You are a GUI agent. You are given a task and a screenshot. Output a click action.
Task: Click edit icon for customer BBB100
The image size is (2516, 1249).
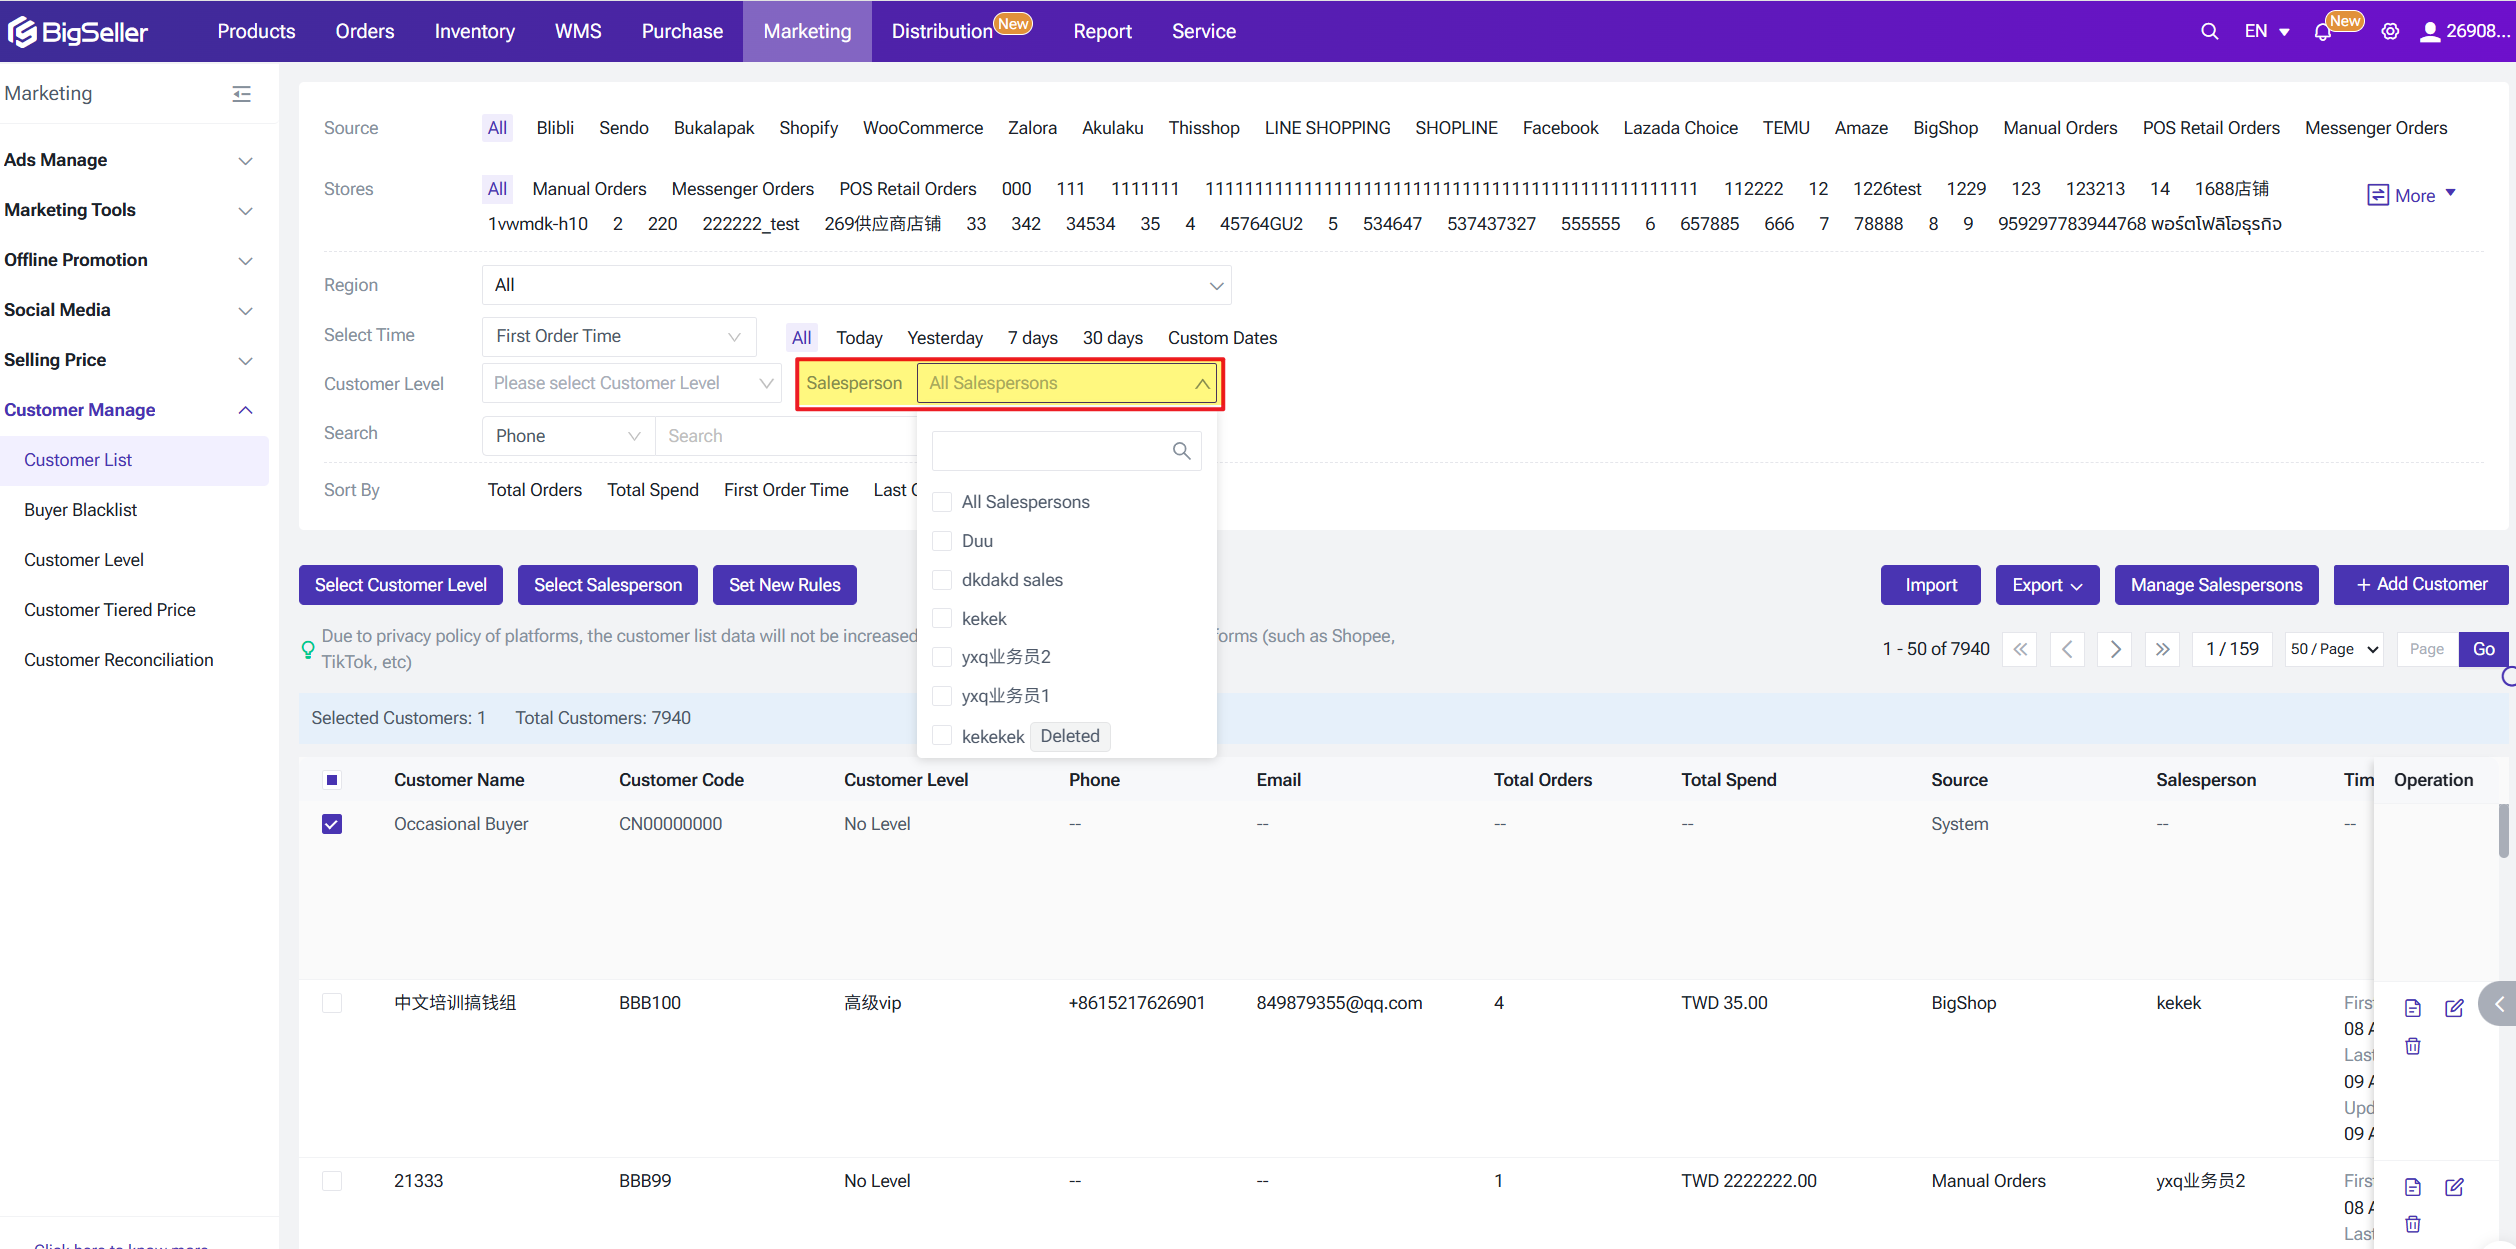(2454, 1008)
